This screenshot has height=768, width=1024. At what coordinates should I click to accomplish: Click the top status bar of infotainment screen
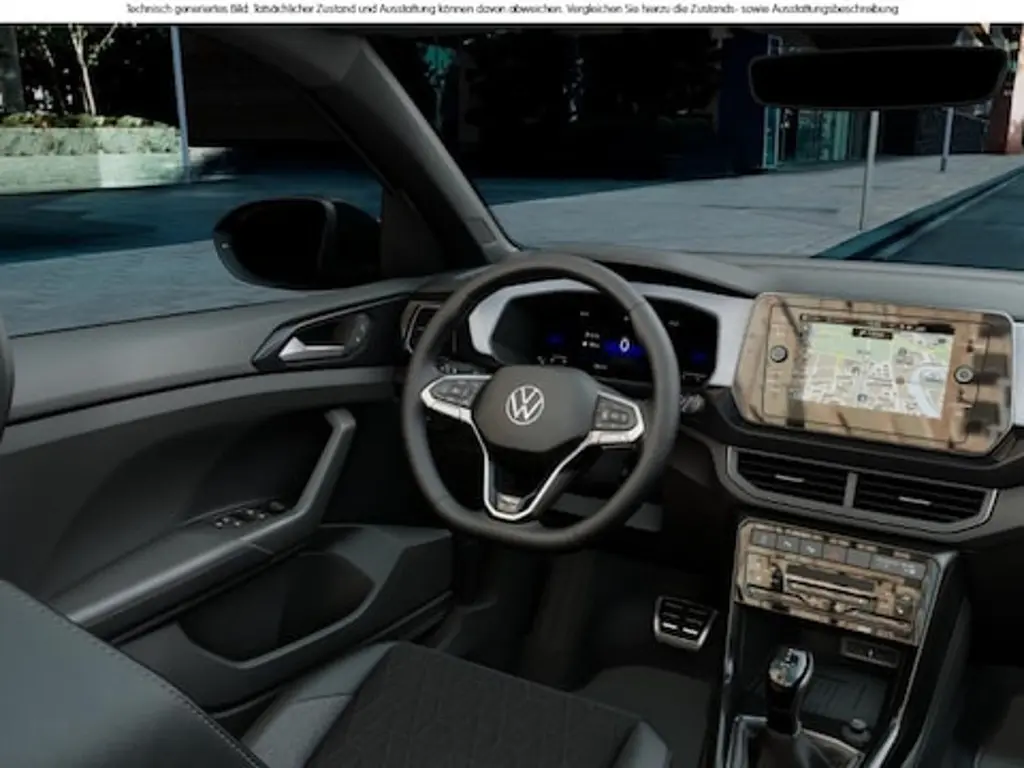tap(874, 326)
